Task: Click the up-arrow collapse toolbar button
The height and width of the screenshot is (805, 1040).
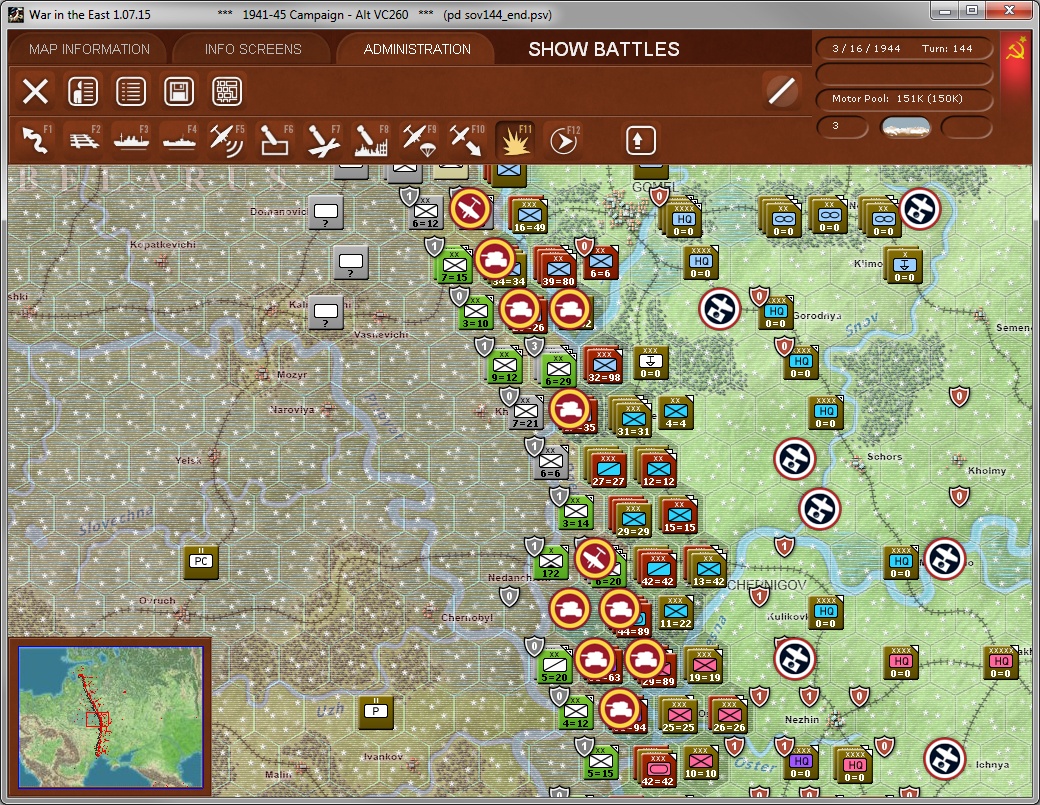Action: click(640, 141)
